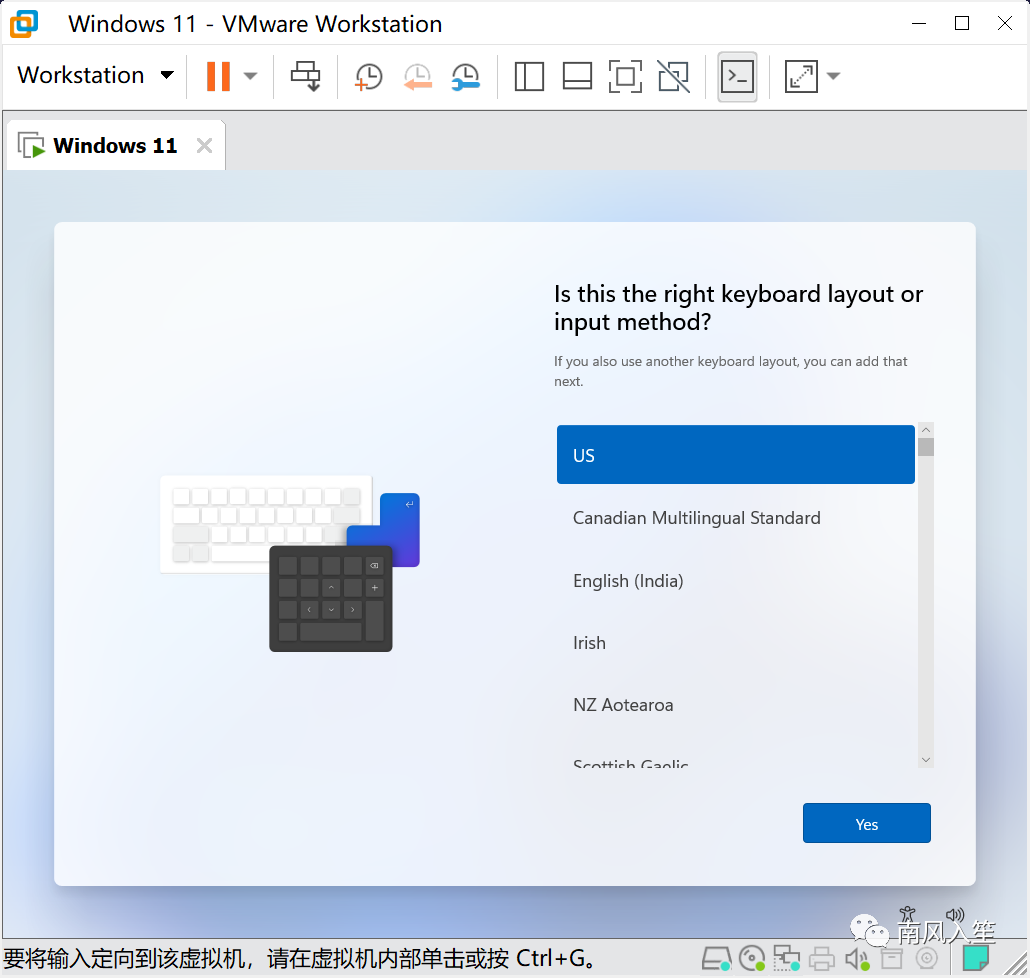Toggle the library sidebar panel icon
Viewport: 1030px width, 978px height.
[529, 76]
